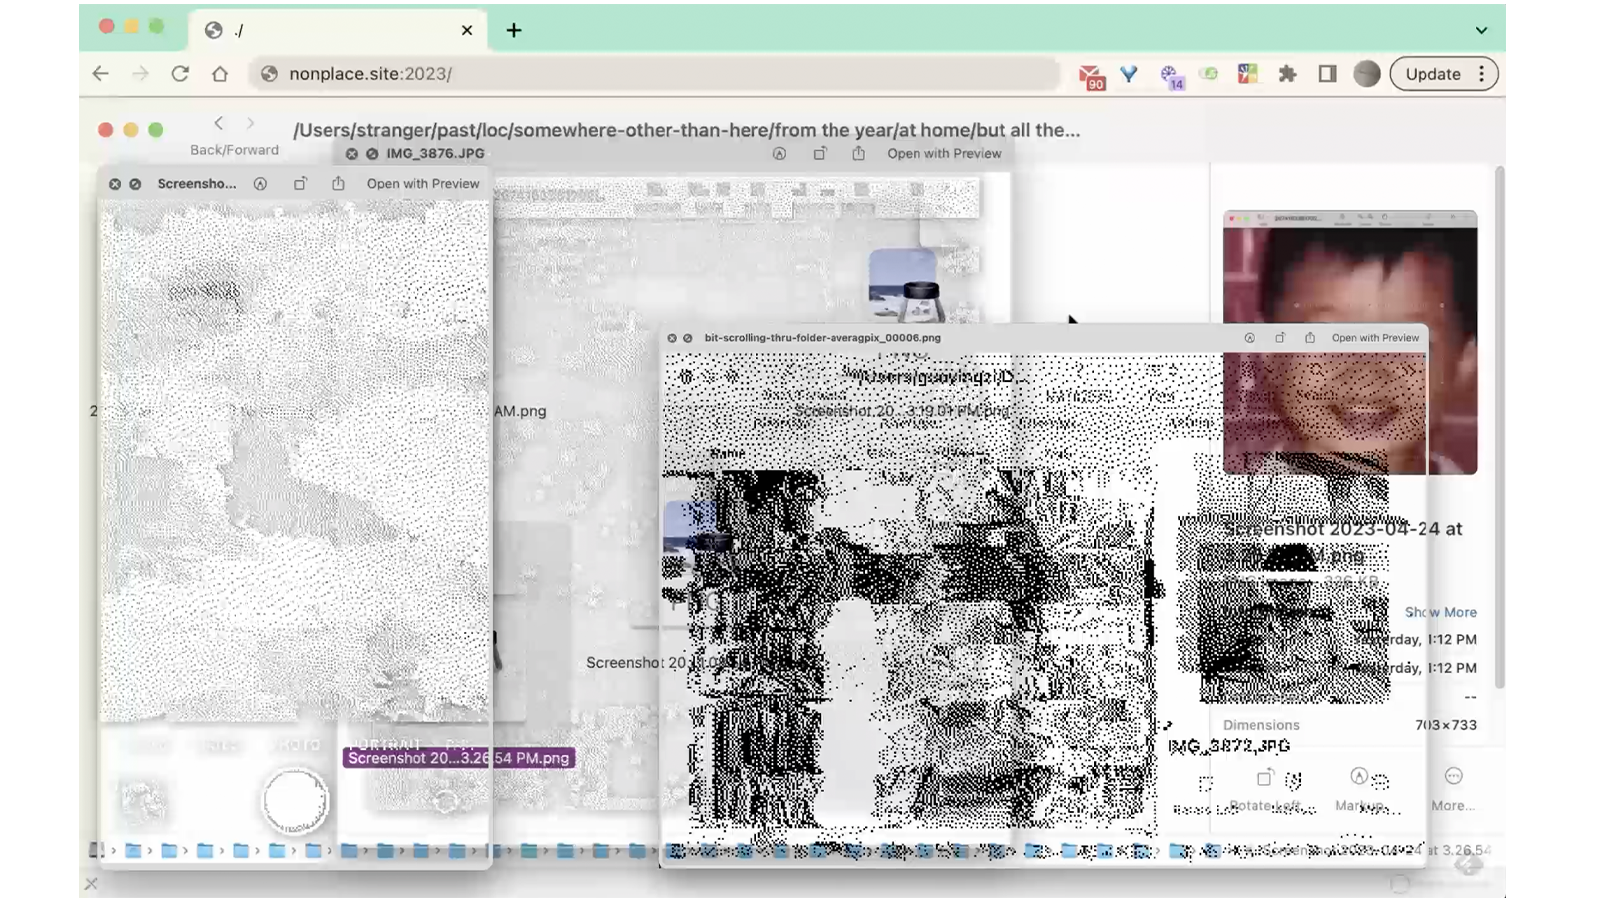Viewport: 1600px width, 900px height.
Task: Click the share icon in IMG_3876.JPG header
Action: (858, 154)
